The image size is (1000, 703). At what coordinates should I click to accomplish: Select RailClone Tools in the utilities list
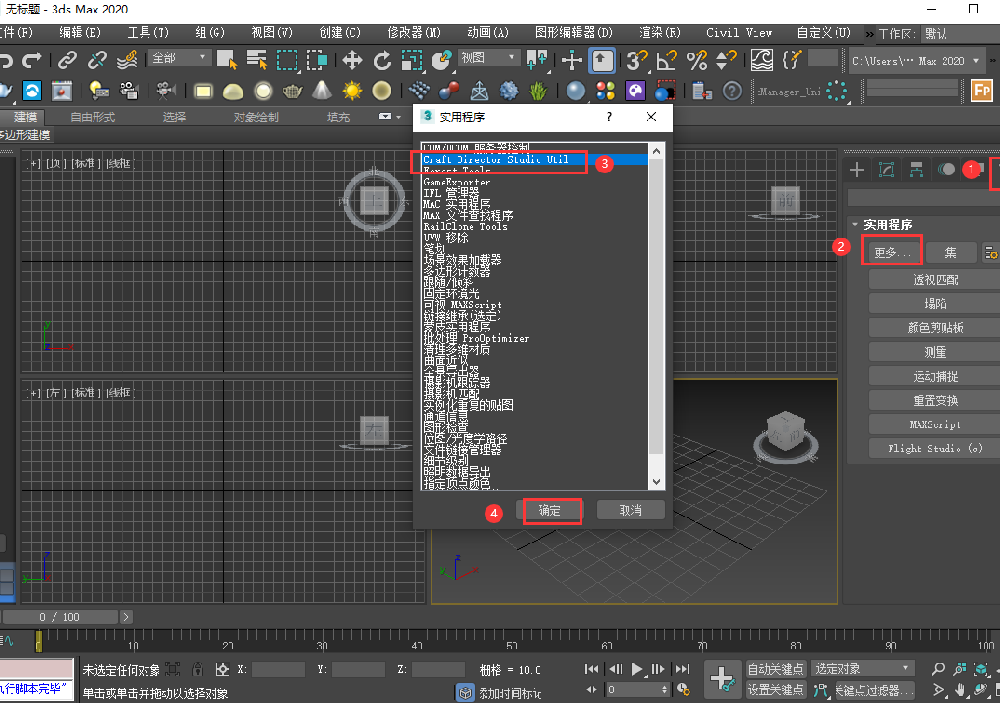pyautogui.click(x=466, y=226)
